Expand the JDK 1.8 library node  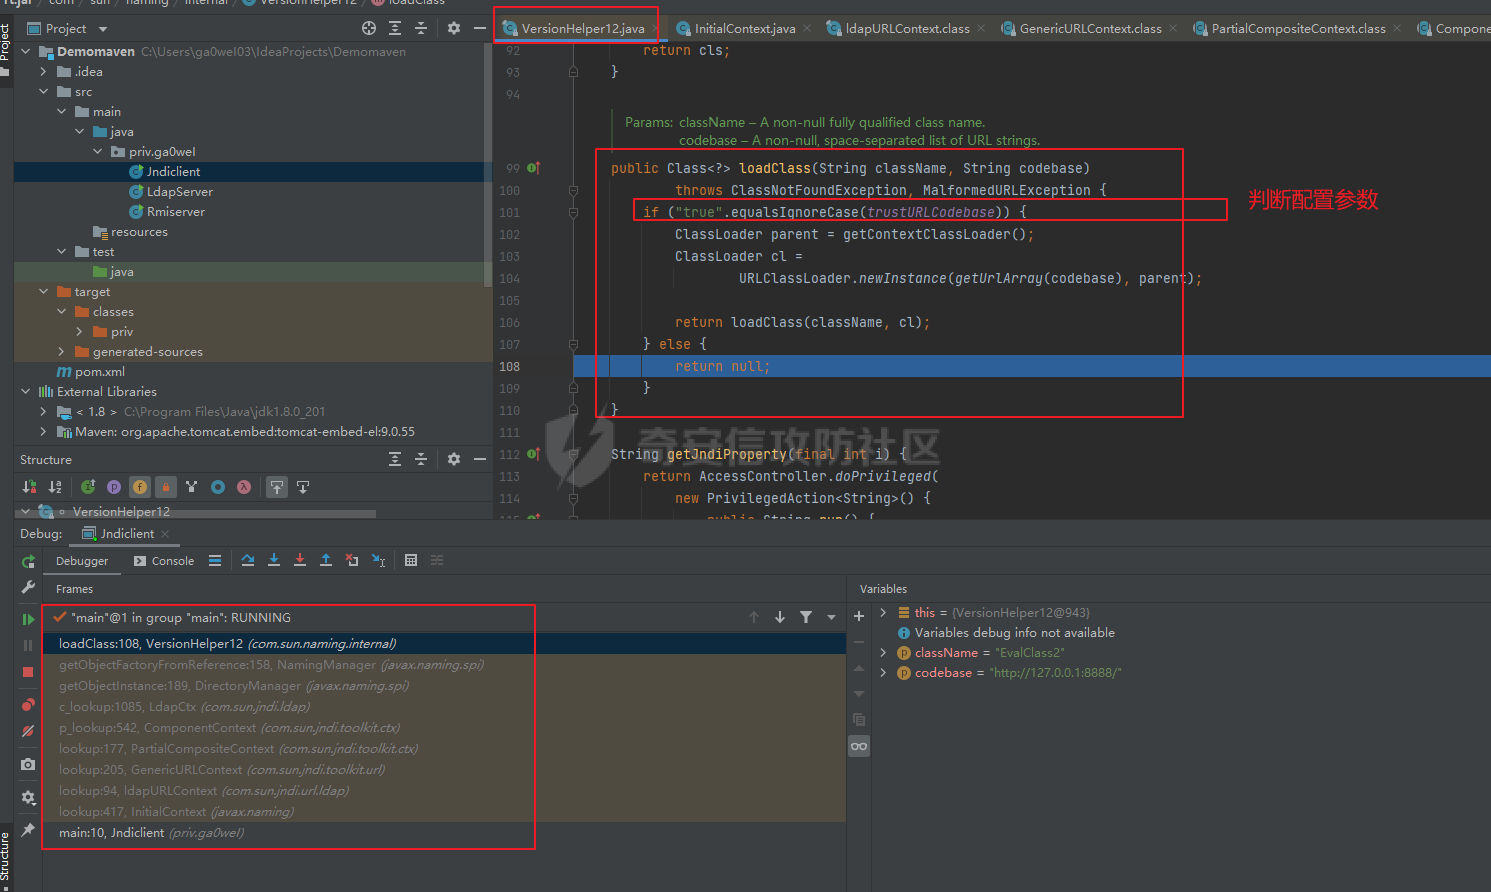click(43, 411)
